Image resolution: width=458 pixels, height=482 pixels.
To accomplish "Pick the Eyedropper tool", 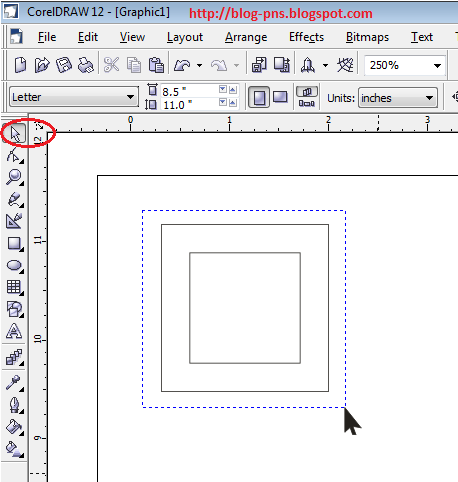I will click(14, 383).
